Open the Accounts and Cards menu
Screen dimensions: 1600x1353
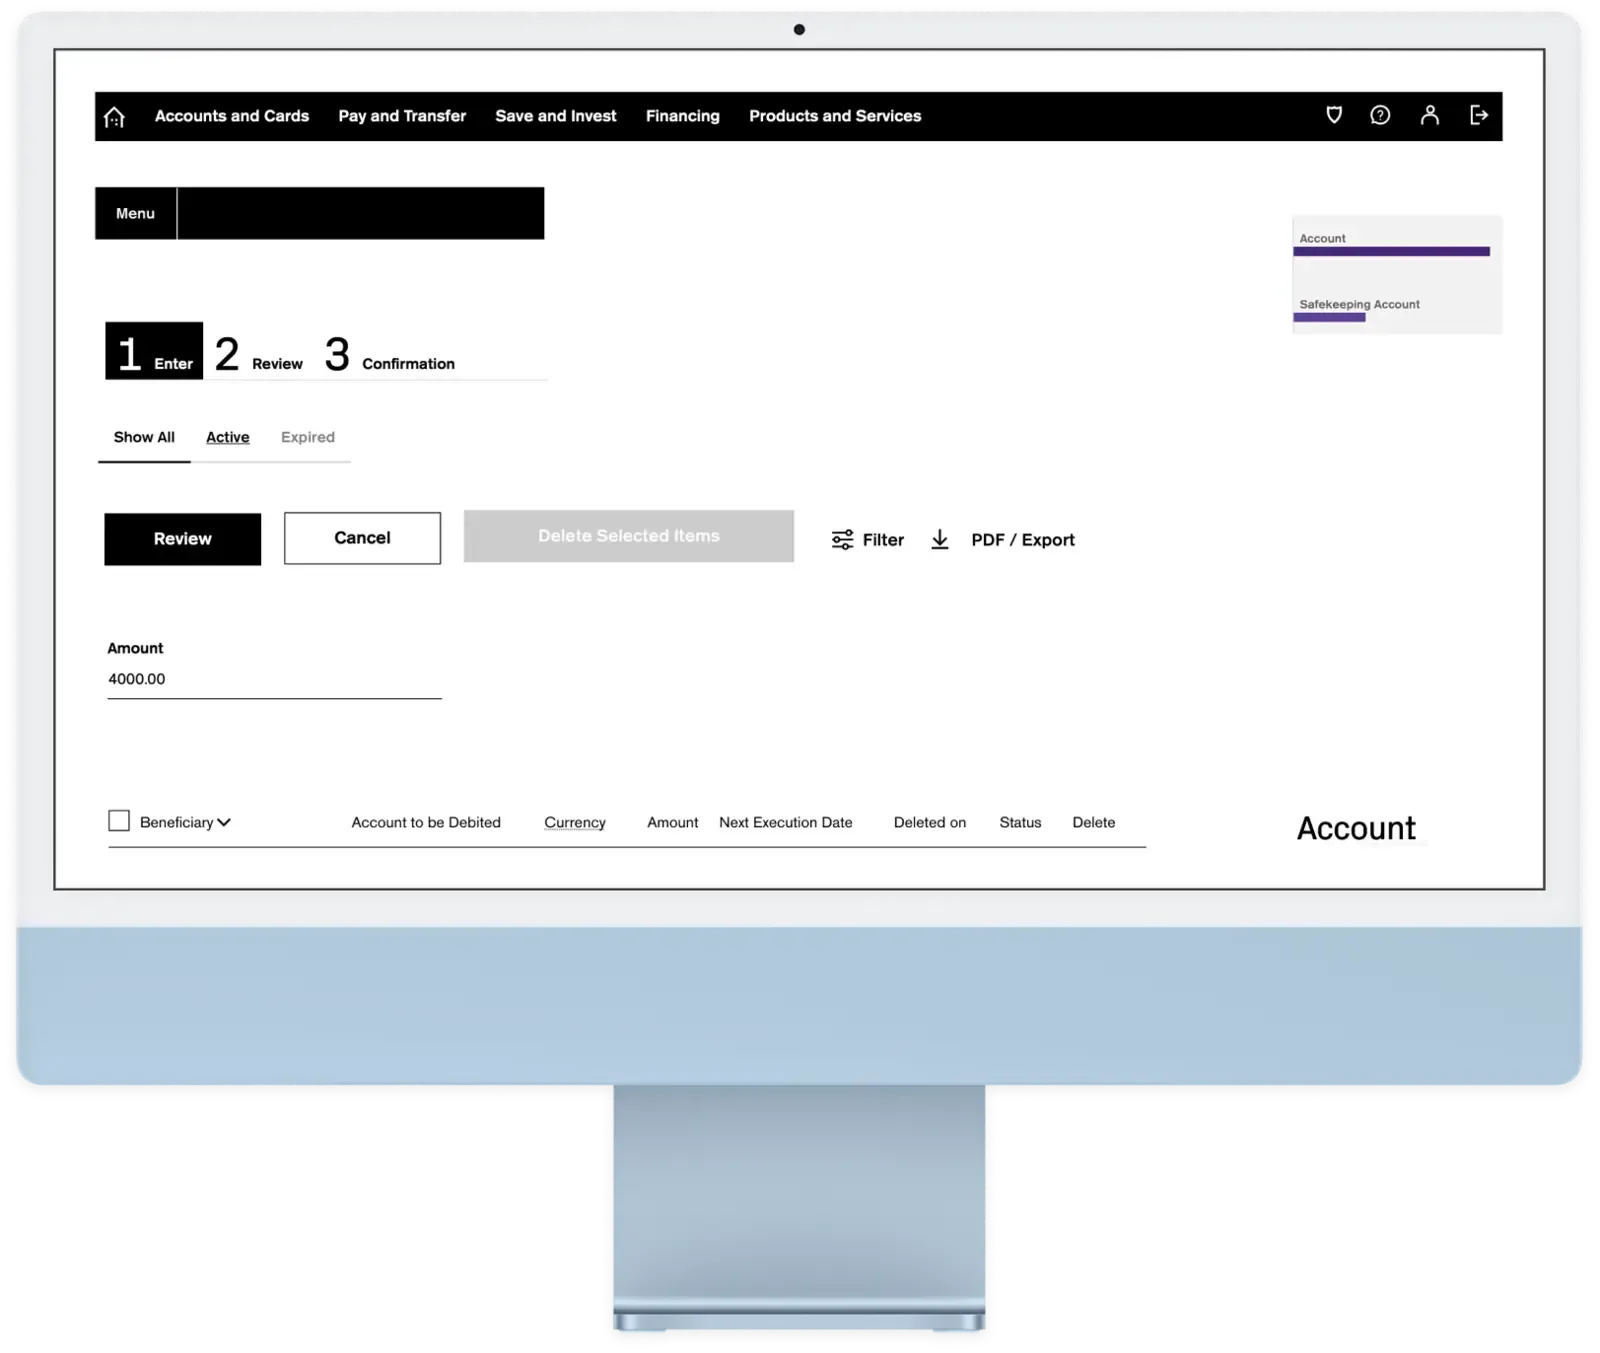click(x=232, y=115)
